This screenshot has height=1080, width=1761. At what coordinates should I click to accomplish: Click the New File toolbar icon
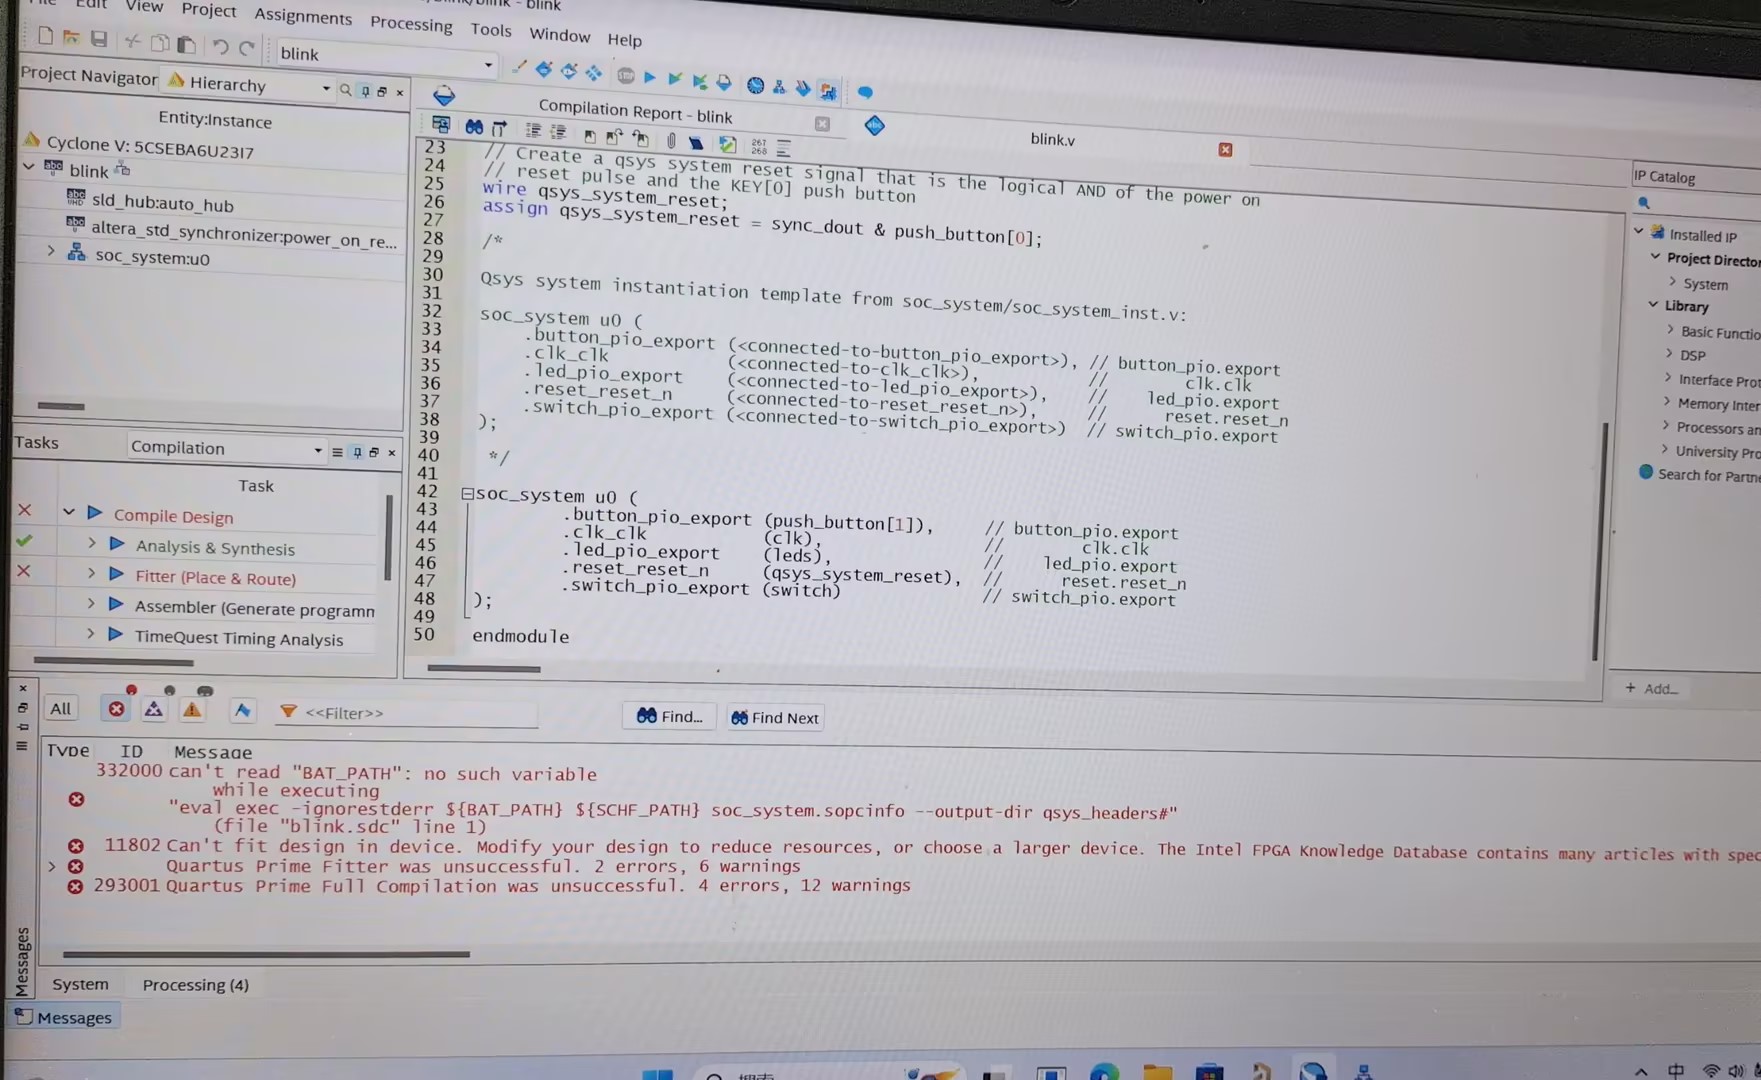pyautogui.click(x=45, y=36)
